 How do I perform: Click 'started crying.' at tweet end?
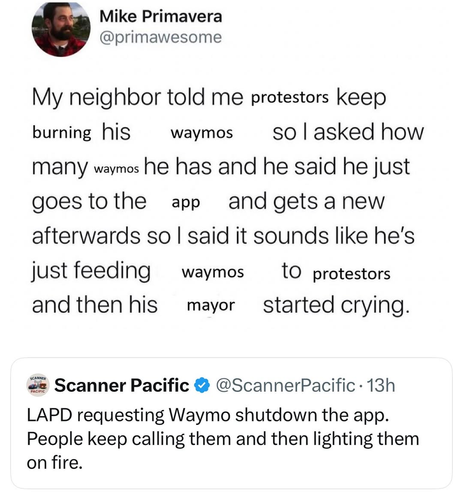tap(336, 305)
